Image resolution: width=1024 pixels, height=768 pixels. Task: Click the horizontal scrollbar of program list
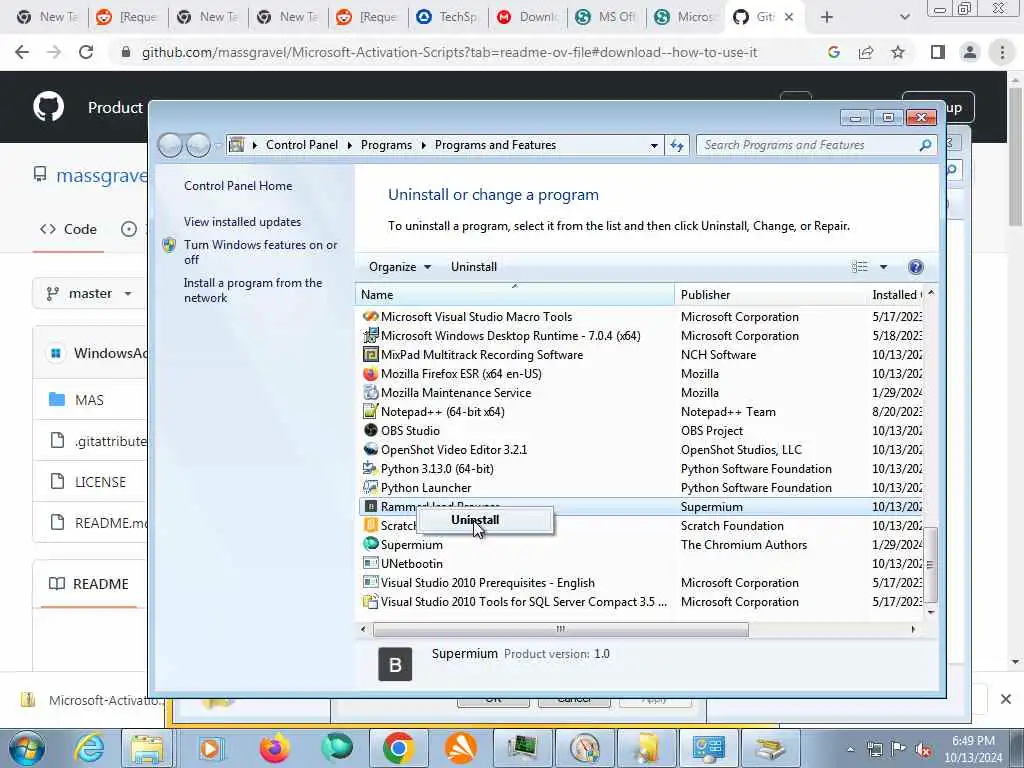pos(560,630)
